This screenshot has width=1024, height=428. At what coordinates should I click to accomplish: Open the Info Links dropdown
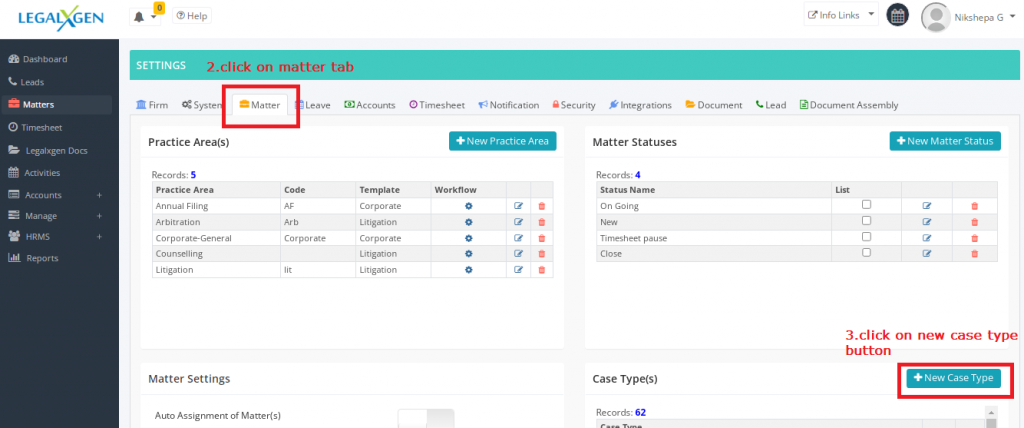pos(841,16)
